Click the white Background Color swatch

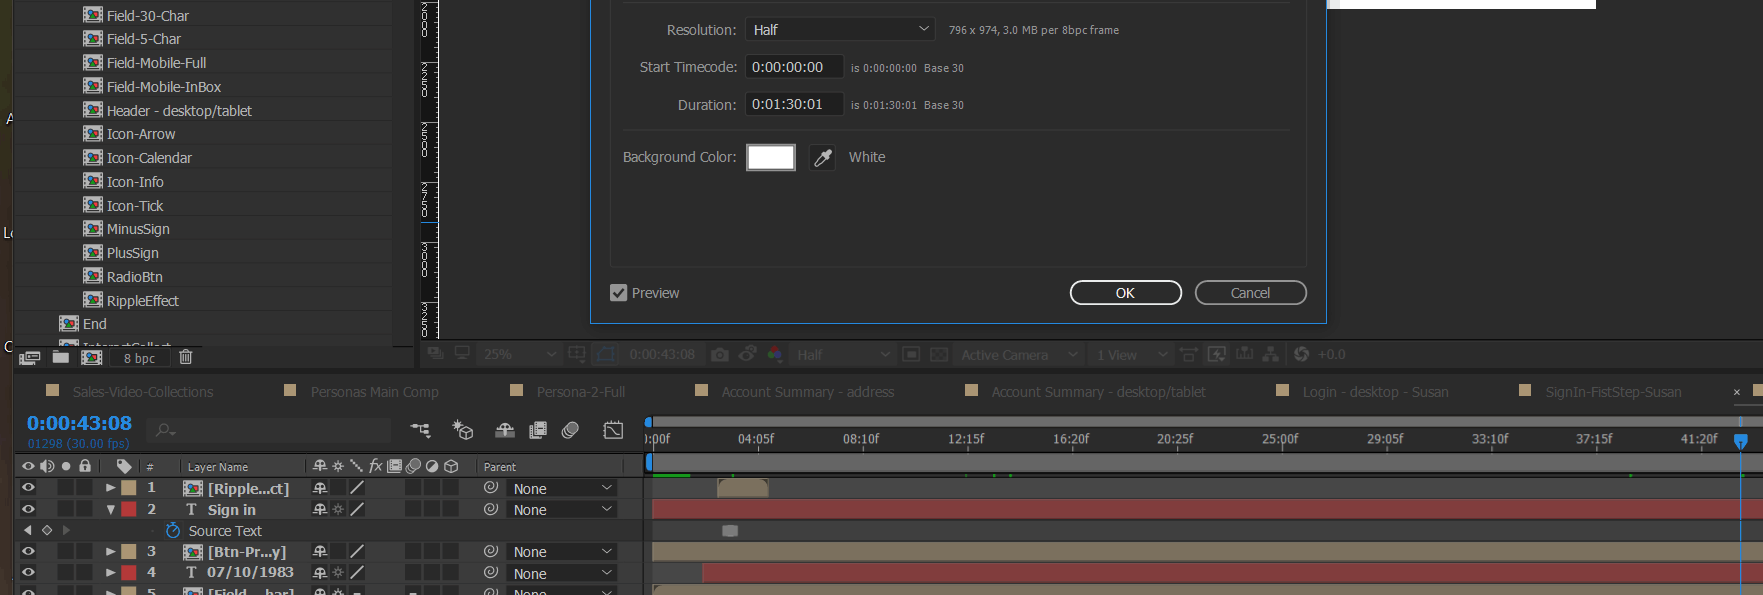[x=771, y=158]
